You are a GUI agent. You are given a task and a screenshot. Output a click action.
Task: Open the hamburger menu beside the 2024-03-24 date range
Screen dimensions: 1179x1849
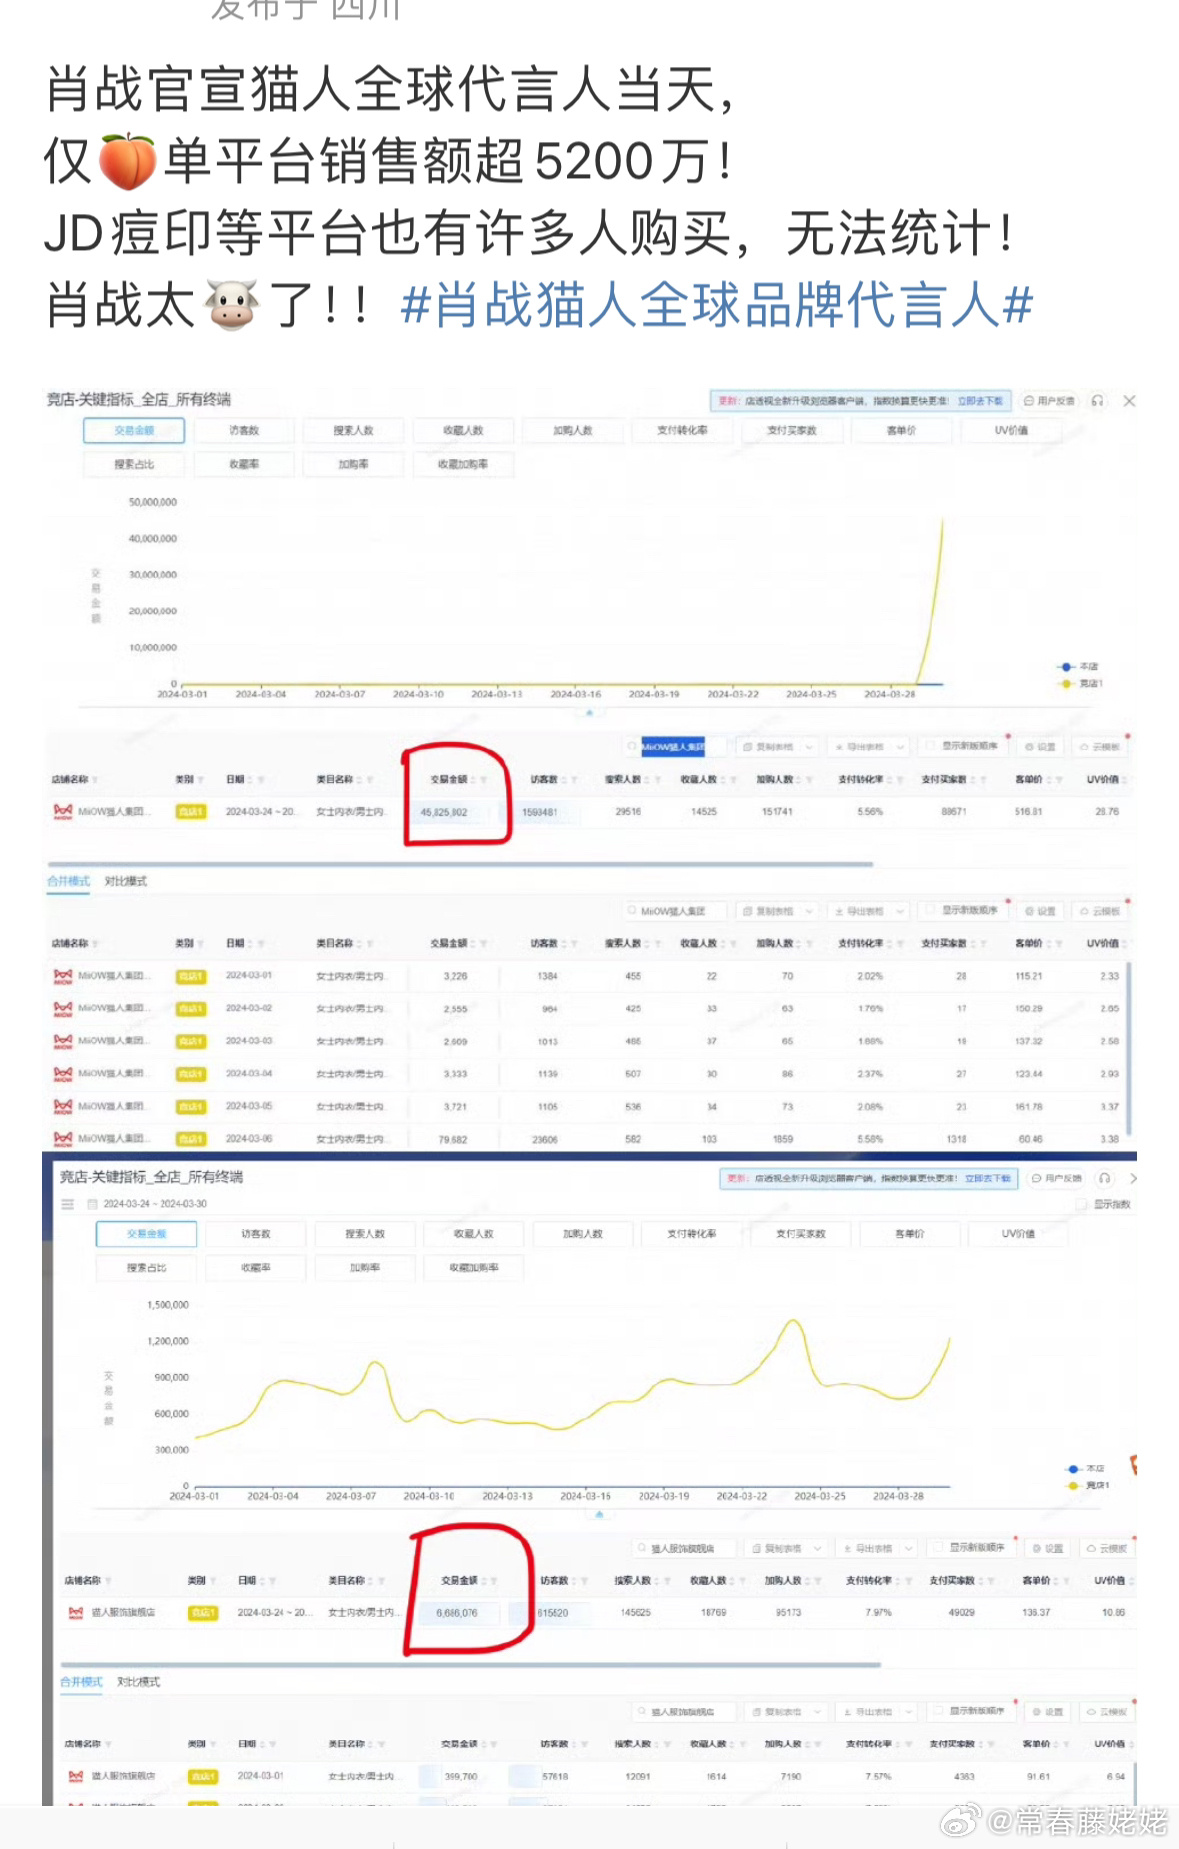click(68, 1204)
